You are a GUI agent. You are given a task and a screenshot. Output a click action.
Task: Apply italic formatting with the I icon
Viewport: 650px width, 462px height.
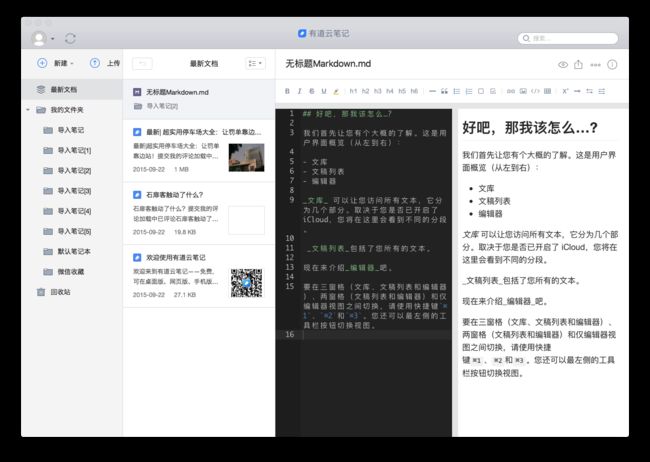299,91
